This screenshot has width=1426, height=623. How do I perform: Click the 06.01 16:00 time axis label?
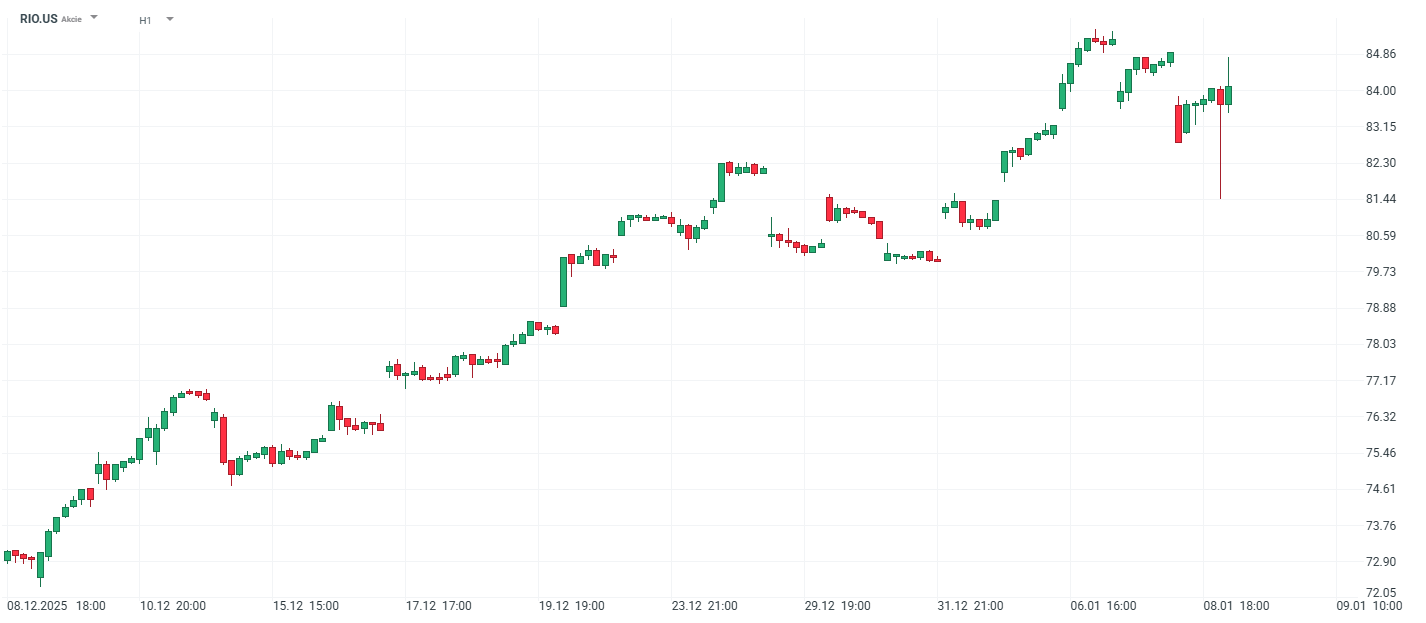click(1104, 606)
